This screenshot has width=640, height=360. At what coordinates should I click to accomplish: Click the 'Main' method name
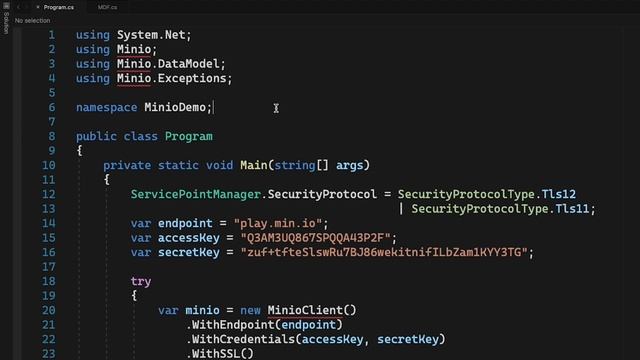pos(253,165)
